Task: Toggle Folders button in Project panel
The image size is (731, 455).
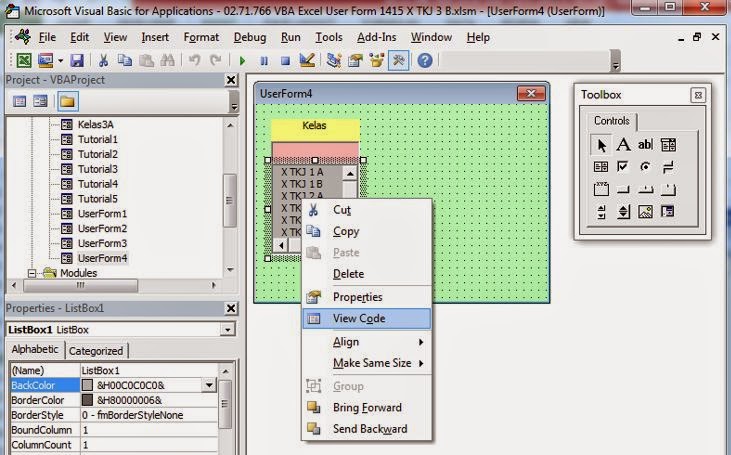Action: [x=68, y=101]
